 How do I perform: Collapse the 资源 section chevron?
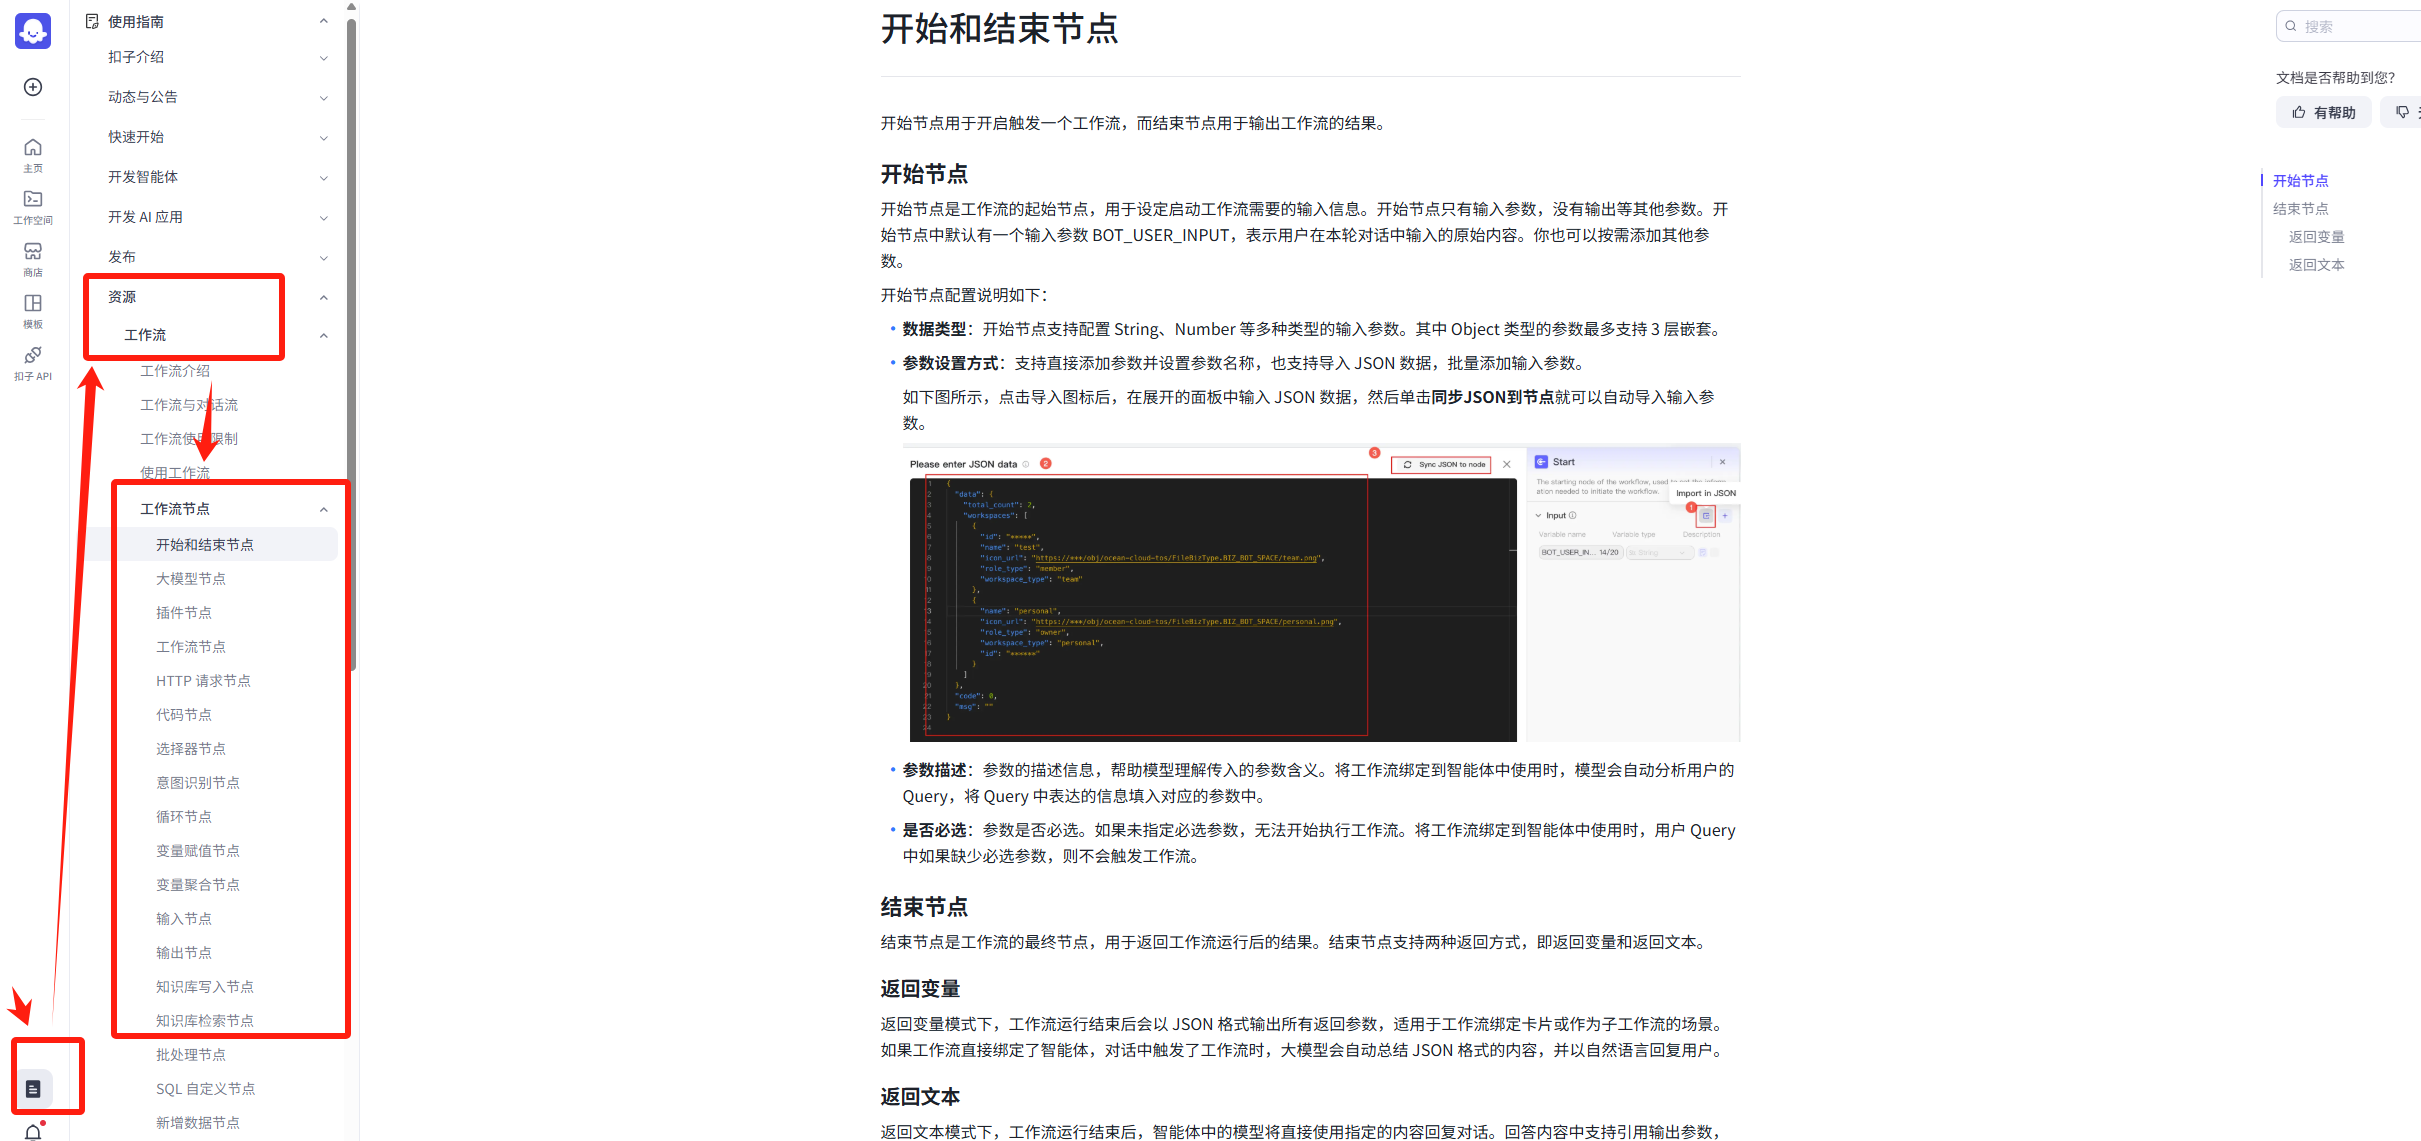323,297
